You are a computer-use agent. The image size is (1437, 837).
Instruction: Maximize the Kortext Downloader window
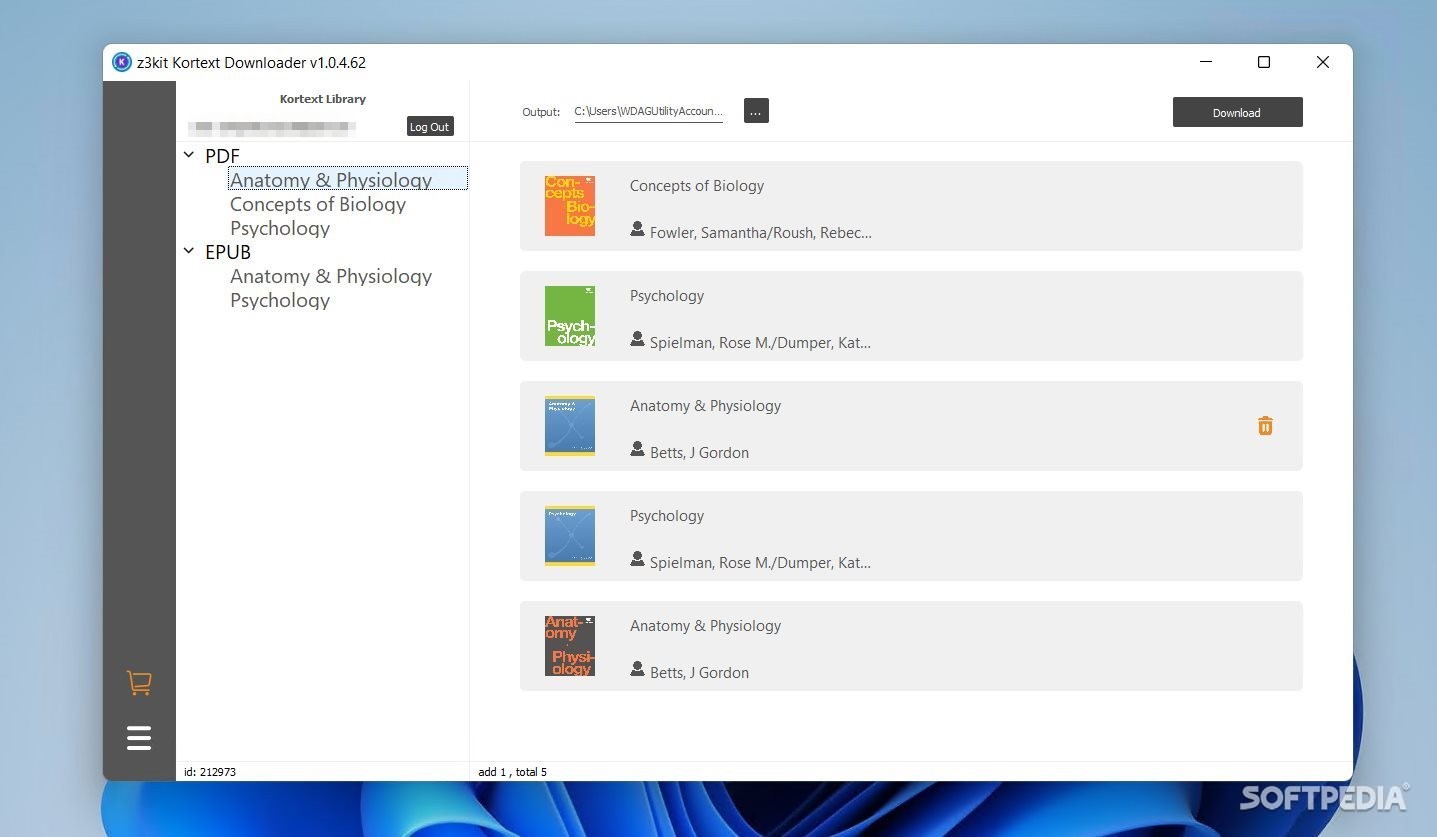point(1264,62)
